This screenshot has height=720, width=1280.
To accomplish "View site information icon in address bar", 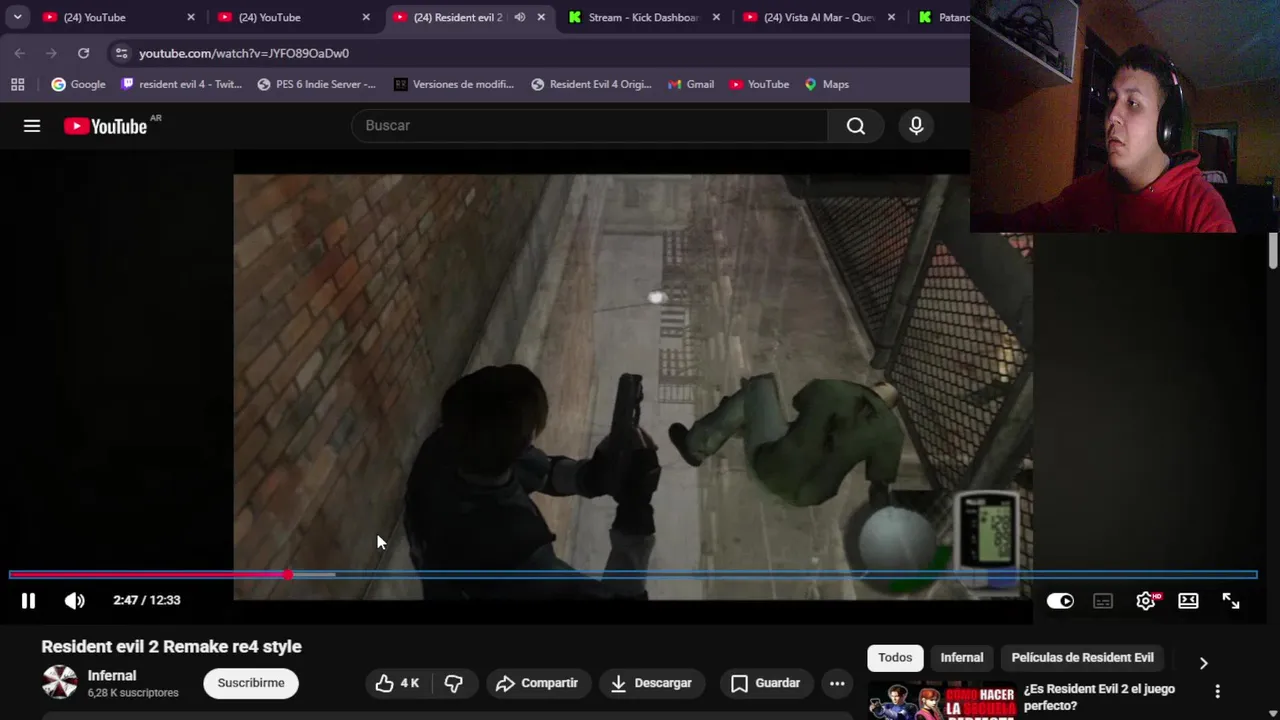I will point(121,53).
